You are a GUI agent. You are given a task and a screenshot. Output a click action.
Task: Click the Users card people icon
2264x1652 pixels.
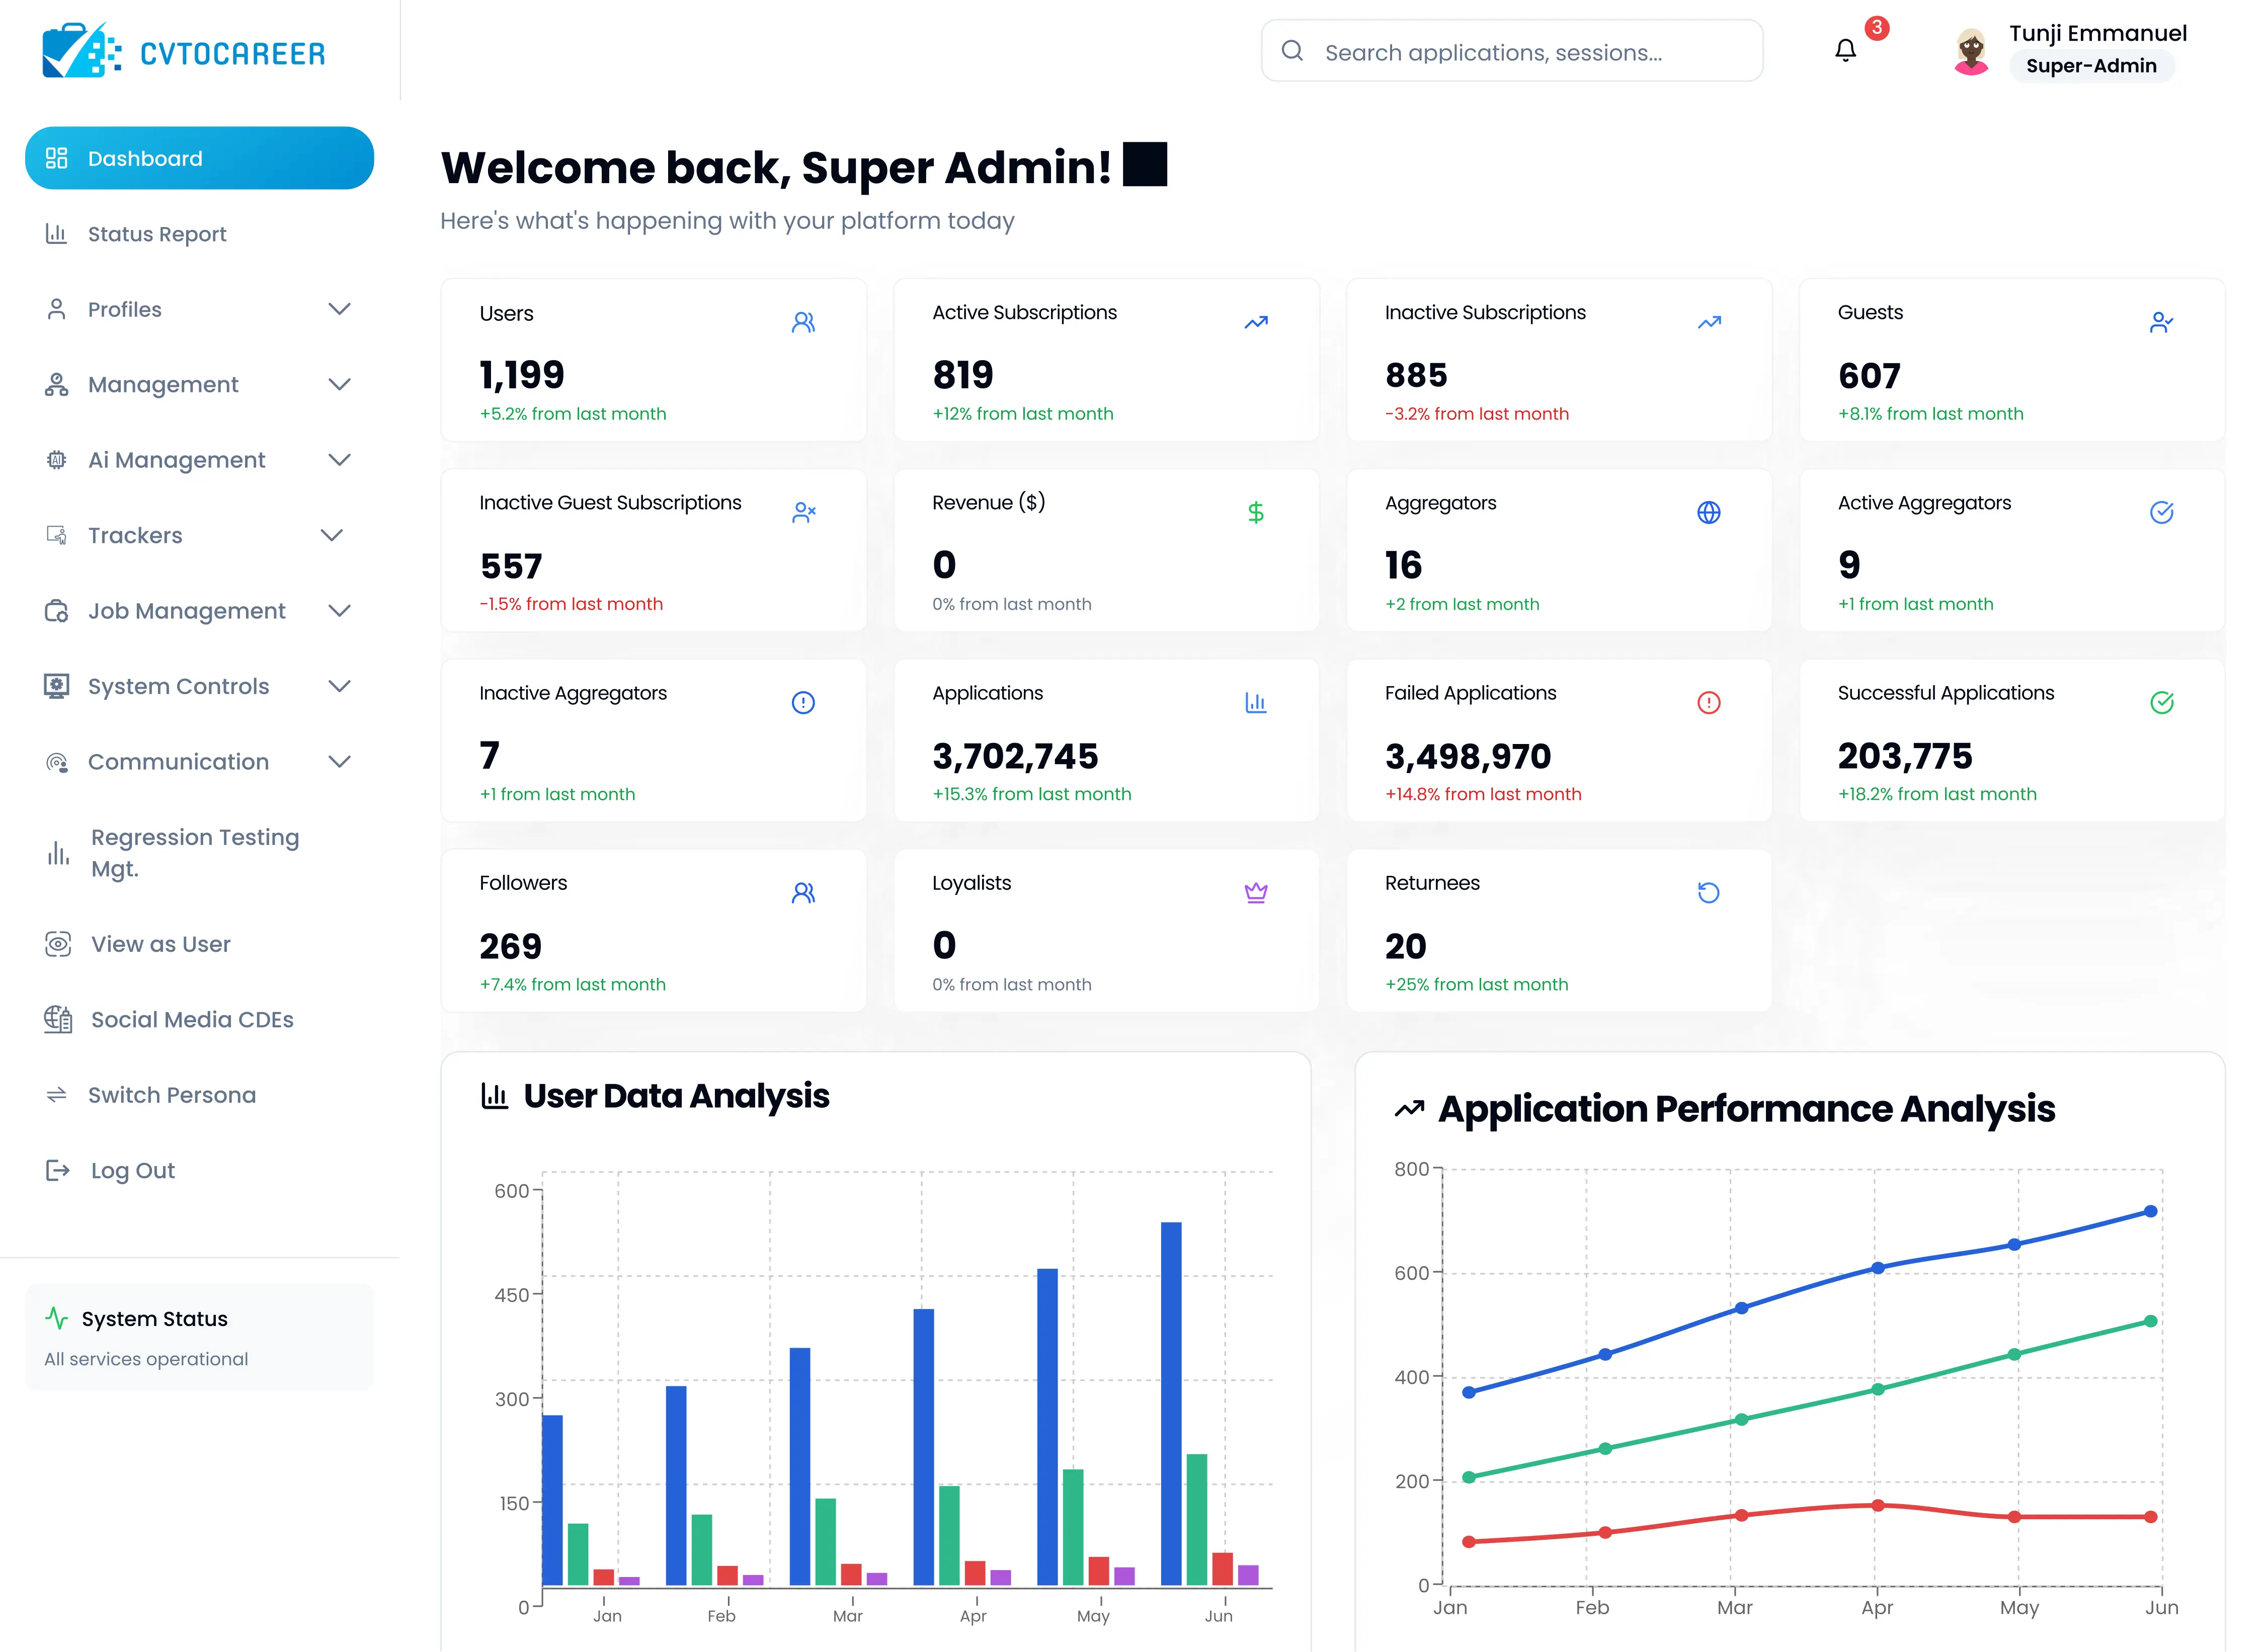point(803,322)
